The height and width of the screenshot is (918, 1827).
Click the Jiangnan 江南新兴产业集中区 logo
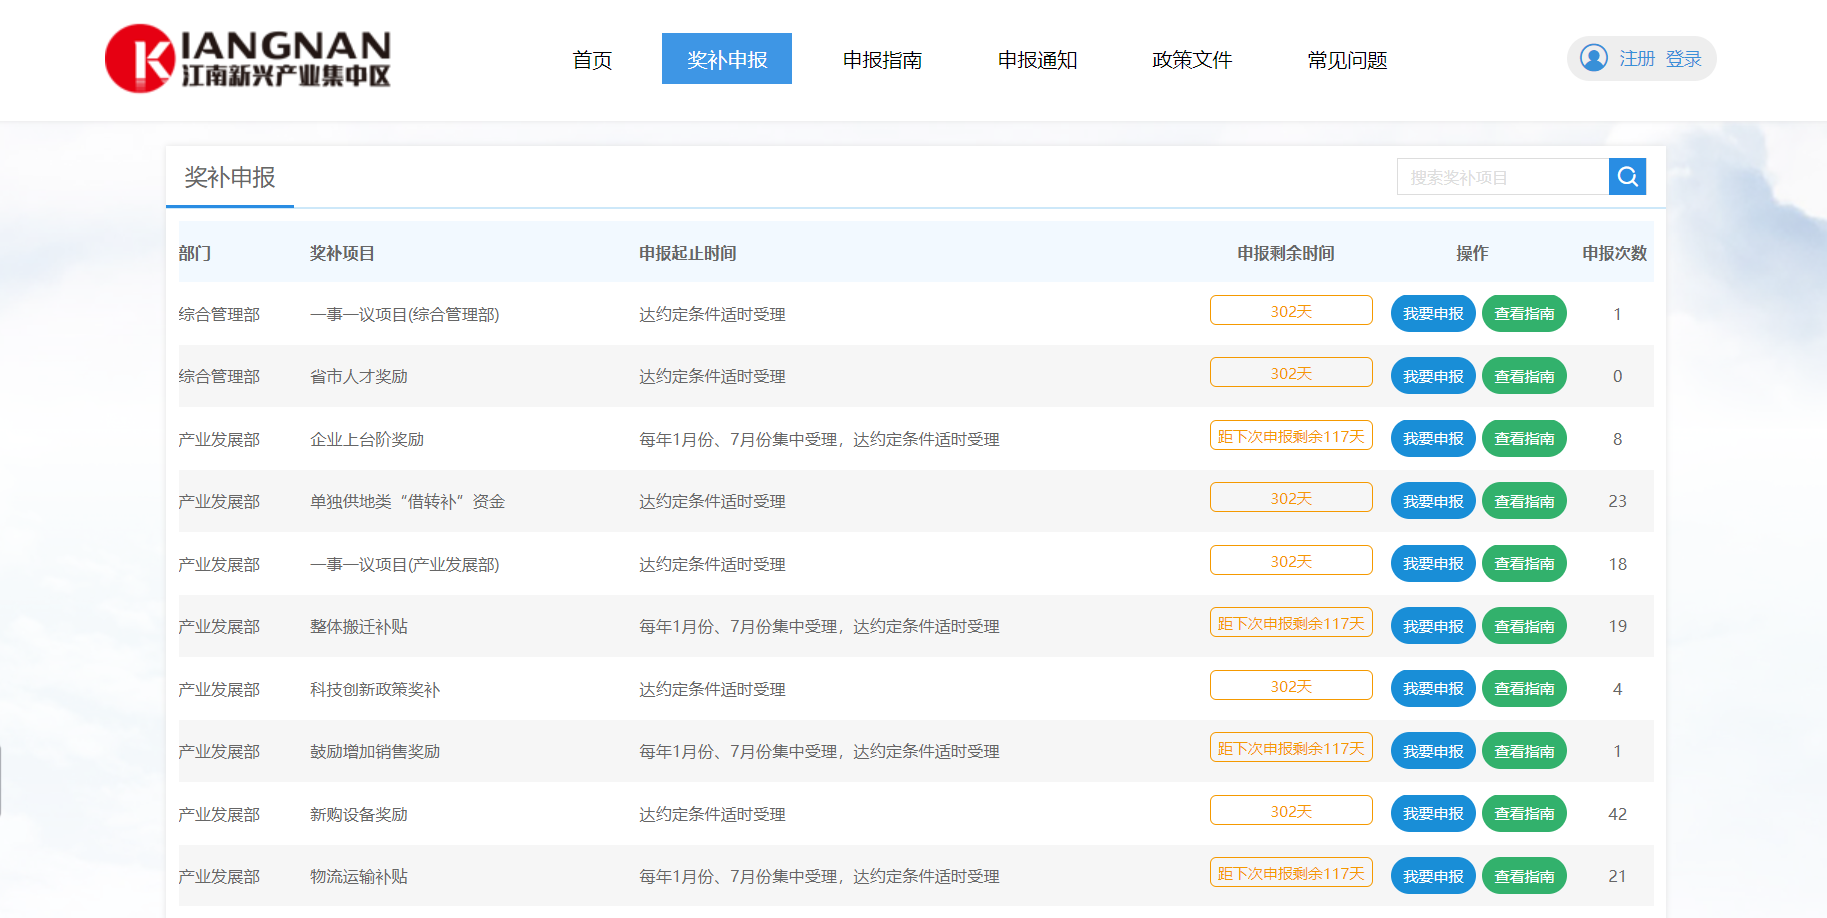point(248,59)
